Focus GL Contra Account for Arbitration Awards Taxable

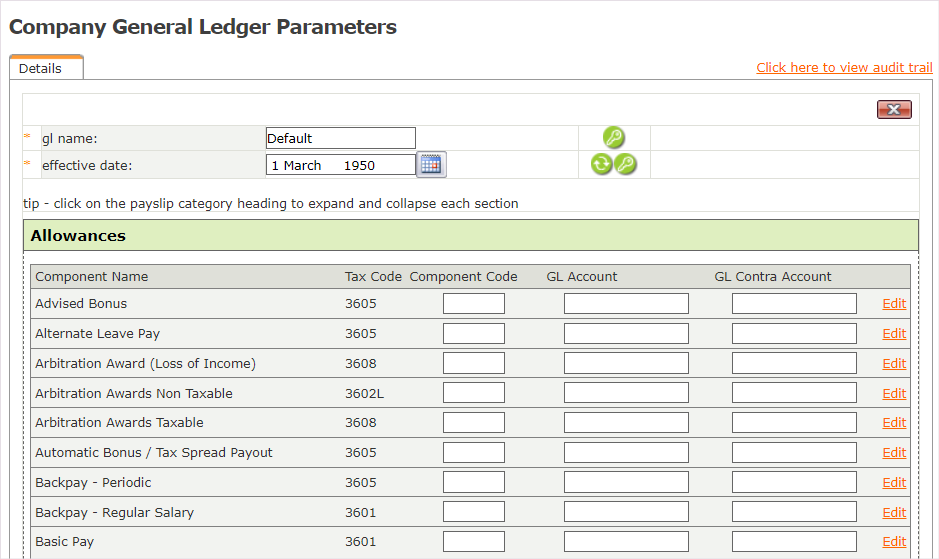[794, 423]
